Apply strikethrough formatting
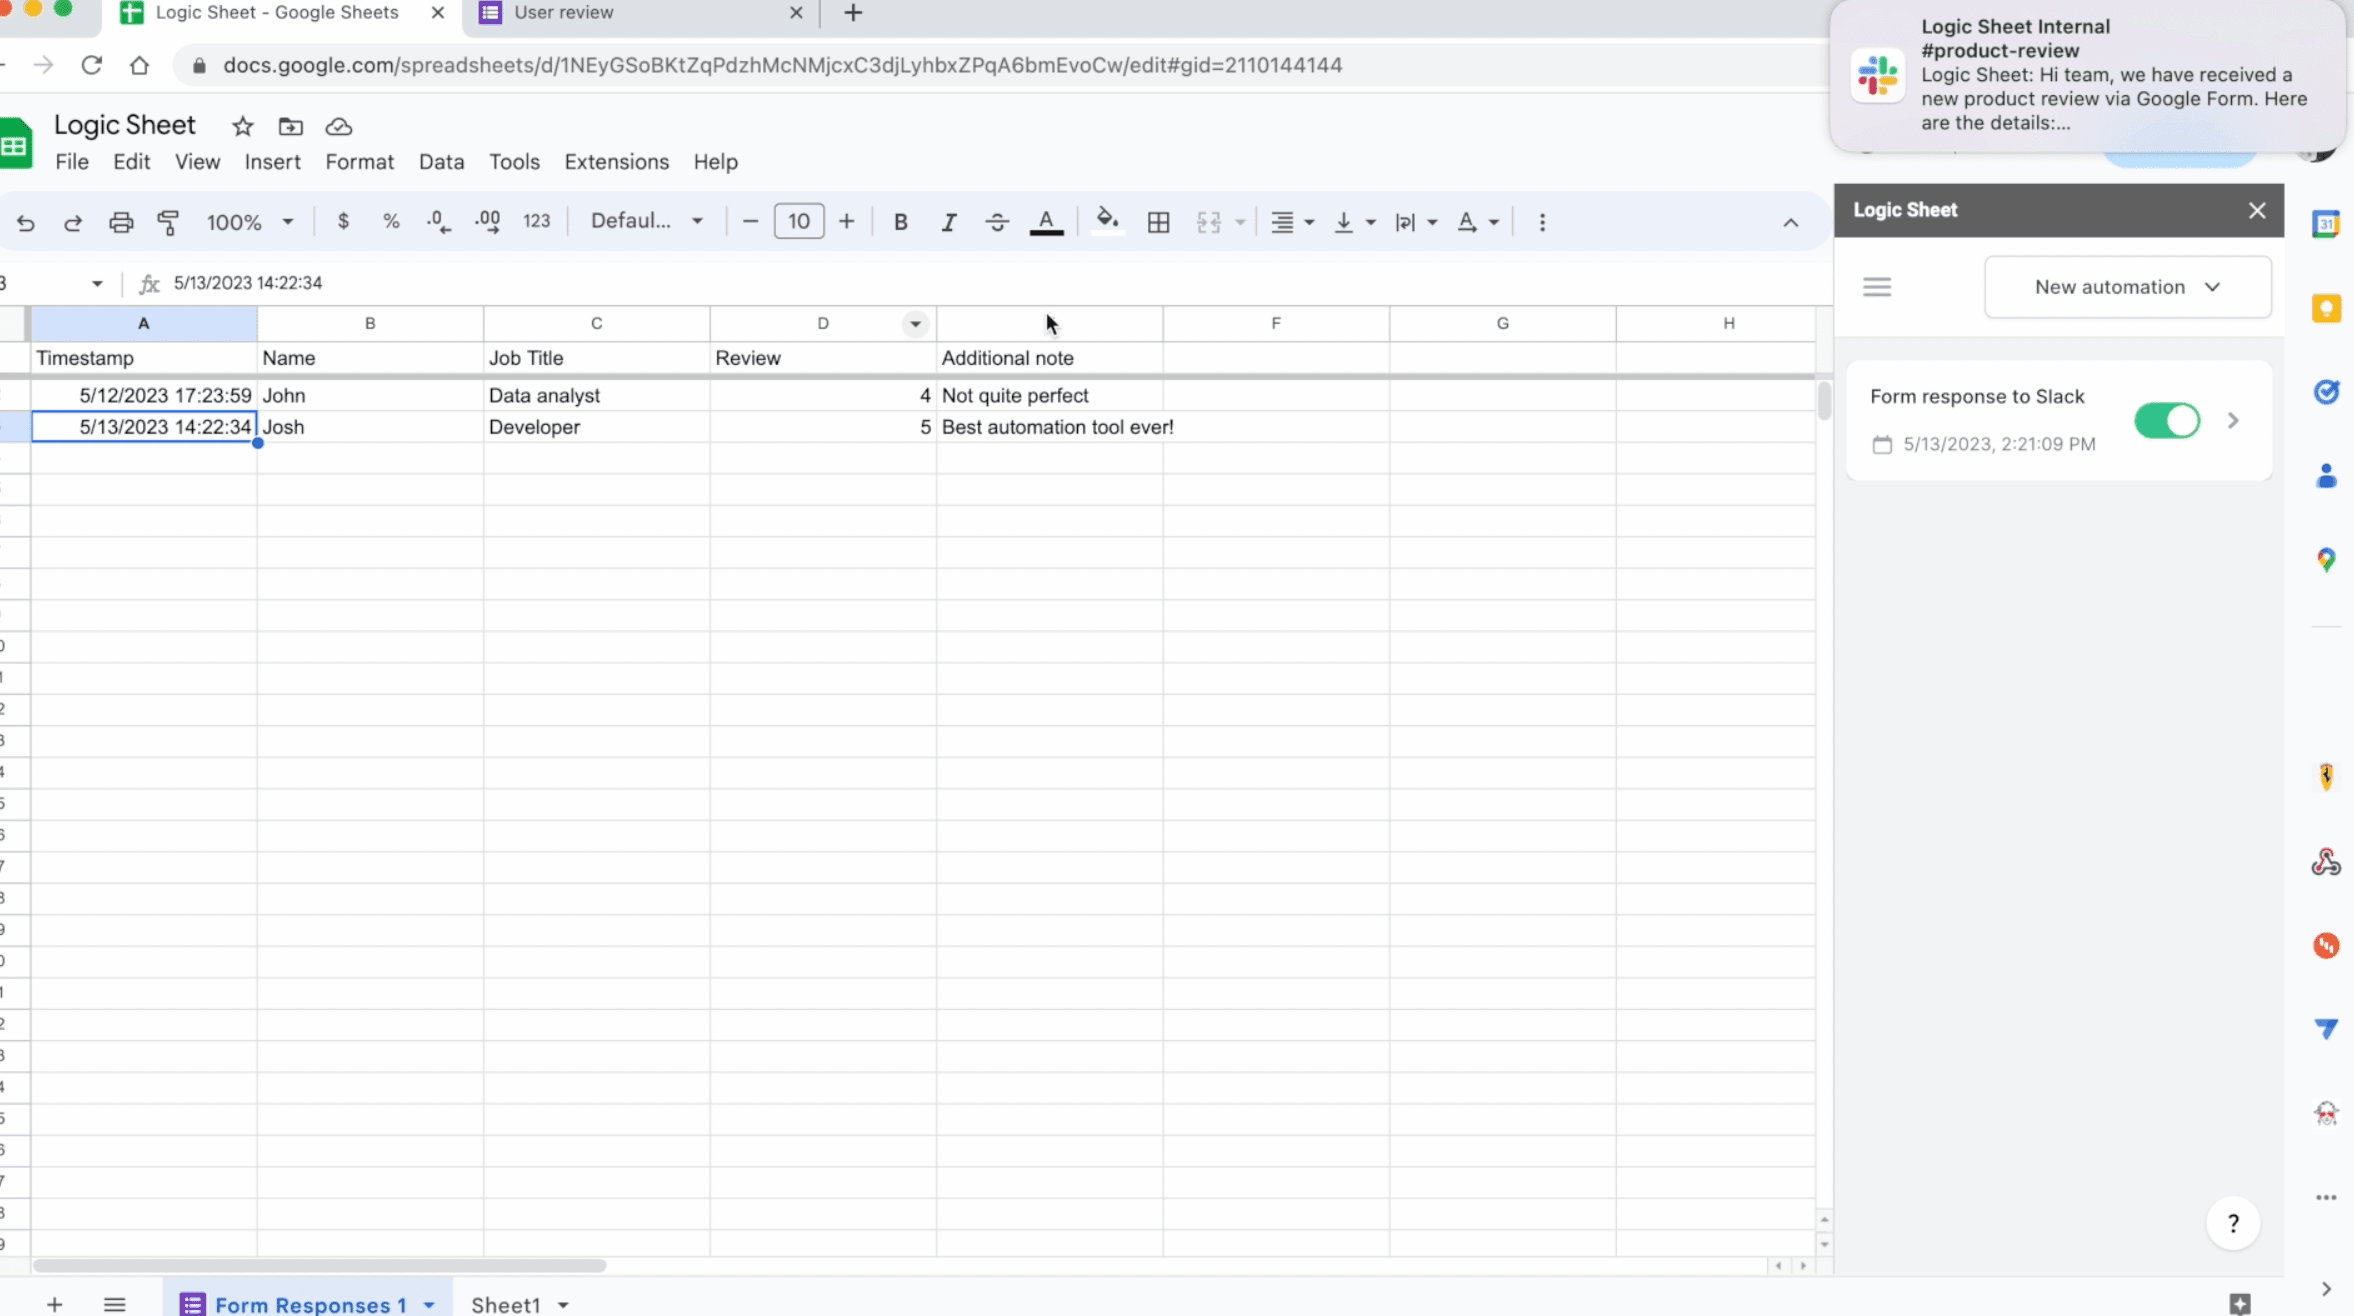The image size is (2354, 1316). (996, 221)
